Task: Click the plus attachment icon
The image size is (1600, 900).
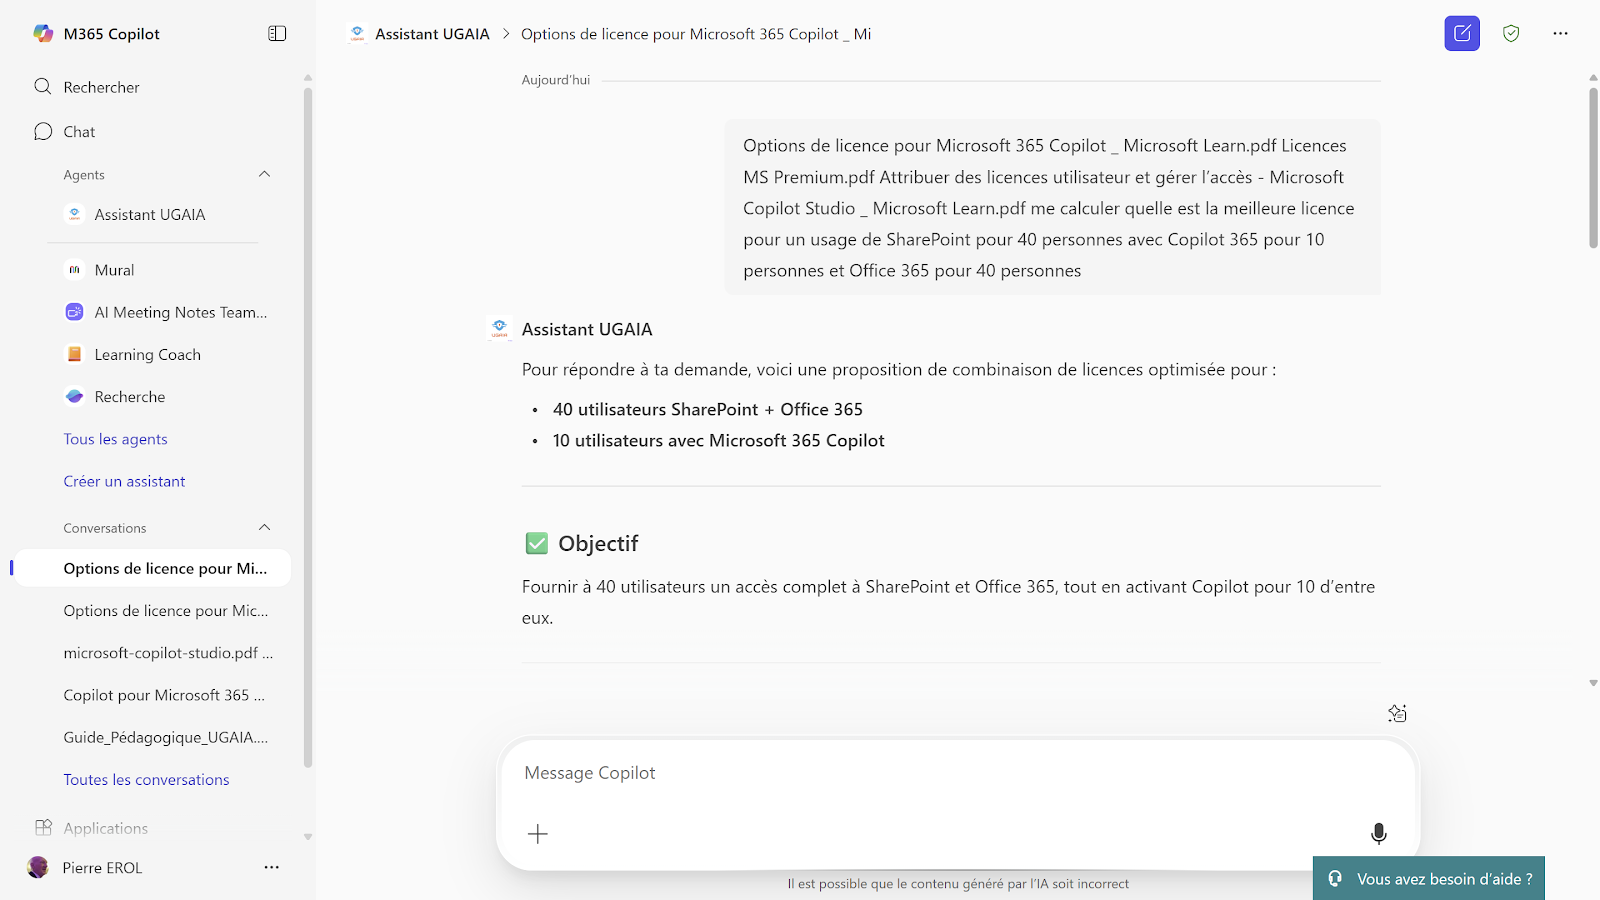Action: [538, 833]
